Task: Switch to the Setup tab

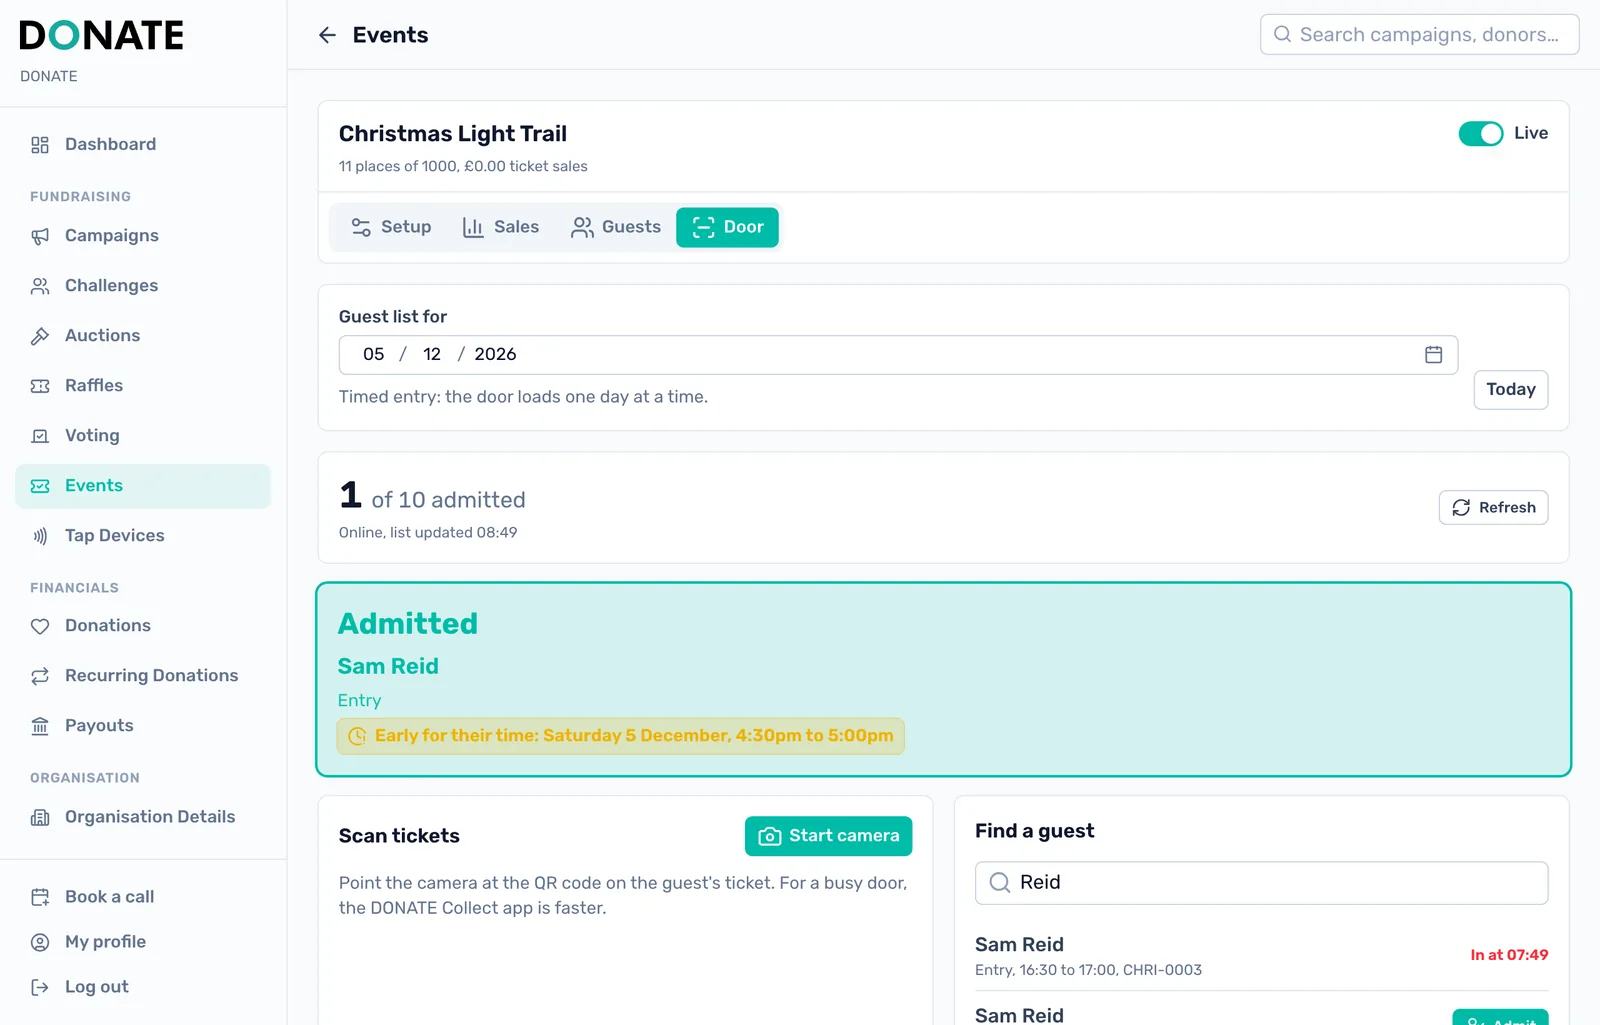Action: point(391,227)
